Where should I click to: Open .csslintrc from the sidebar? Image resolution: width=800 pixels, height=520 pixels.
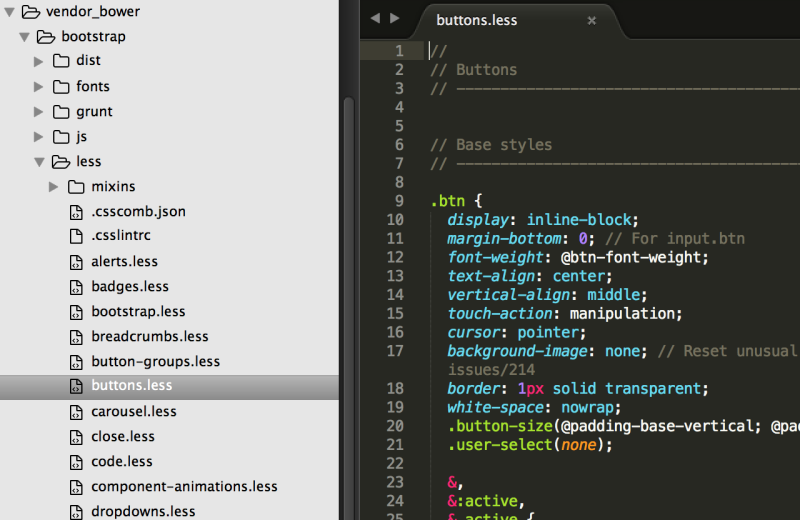[121, 236]
